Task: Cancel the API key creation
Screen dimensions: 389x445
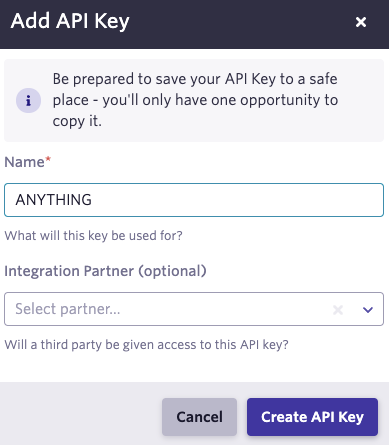Action: click(x=199, y=417)
